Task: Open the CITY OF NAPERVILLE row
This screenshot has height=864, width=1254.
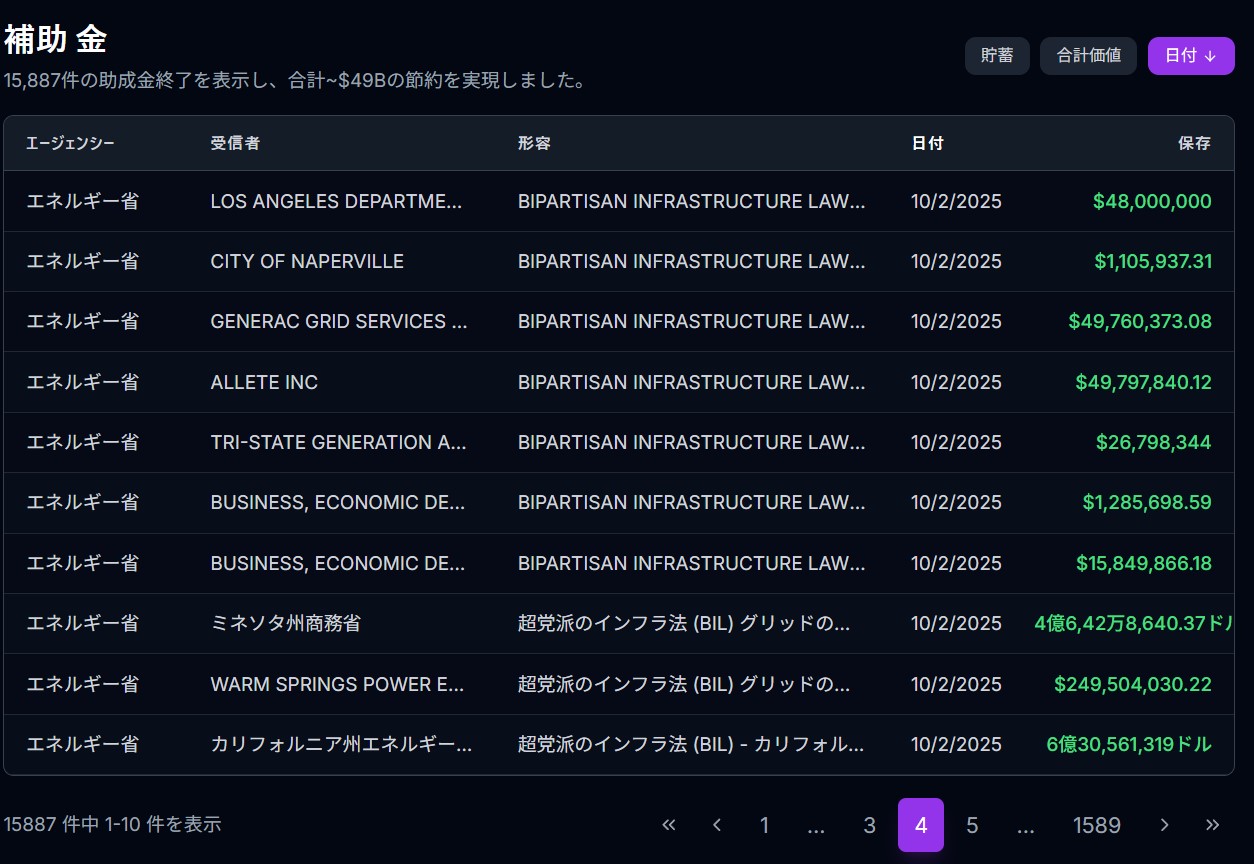Action: (307, 262)
